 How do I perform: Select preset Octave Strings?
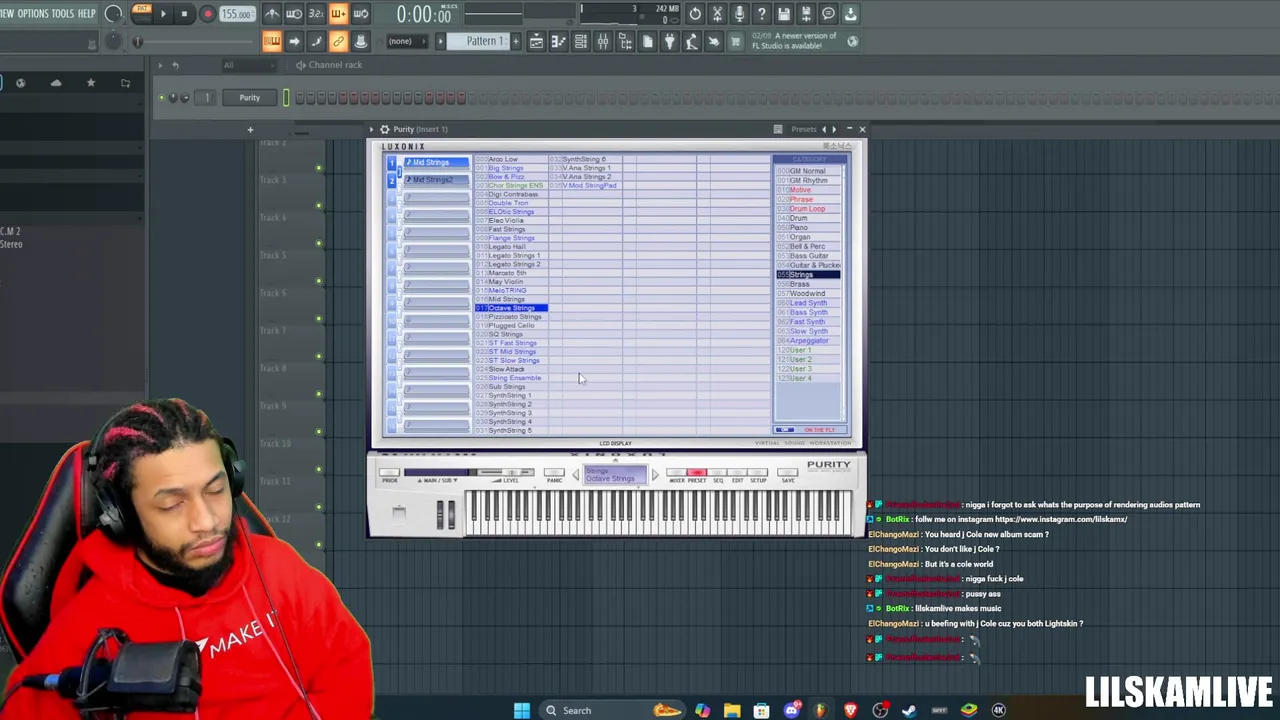pos(511,308)
